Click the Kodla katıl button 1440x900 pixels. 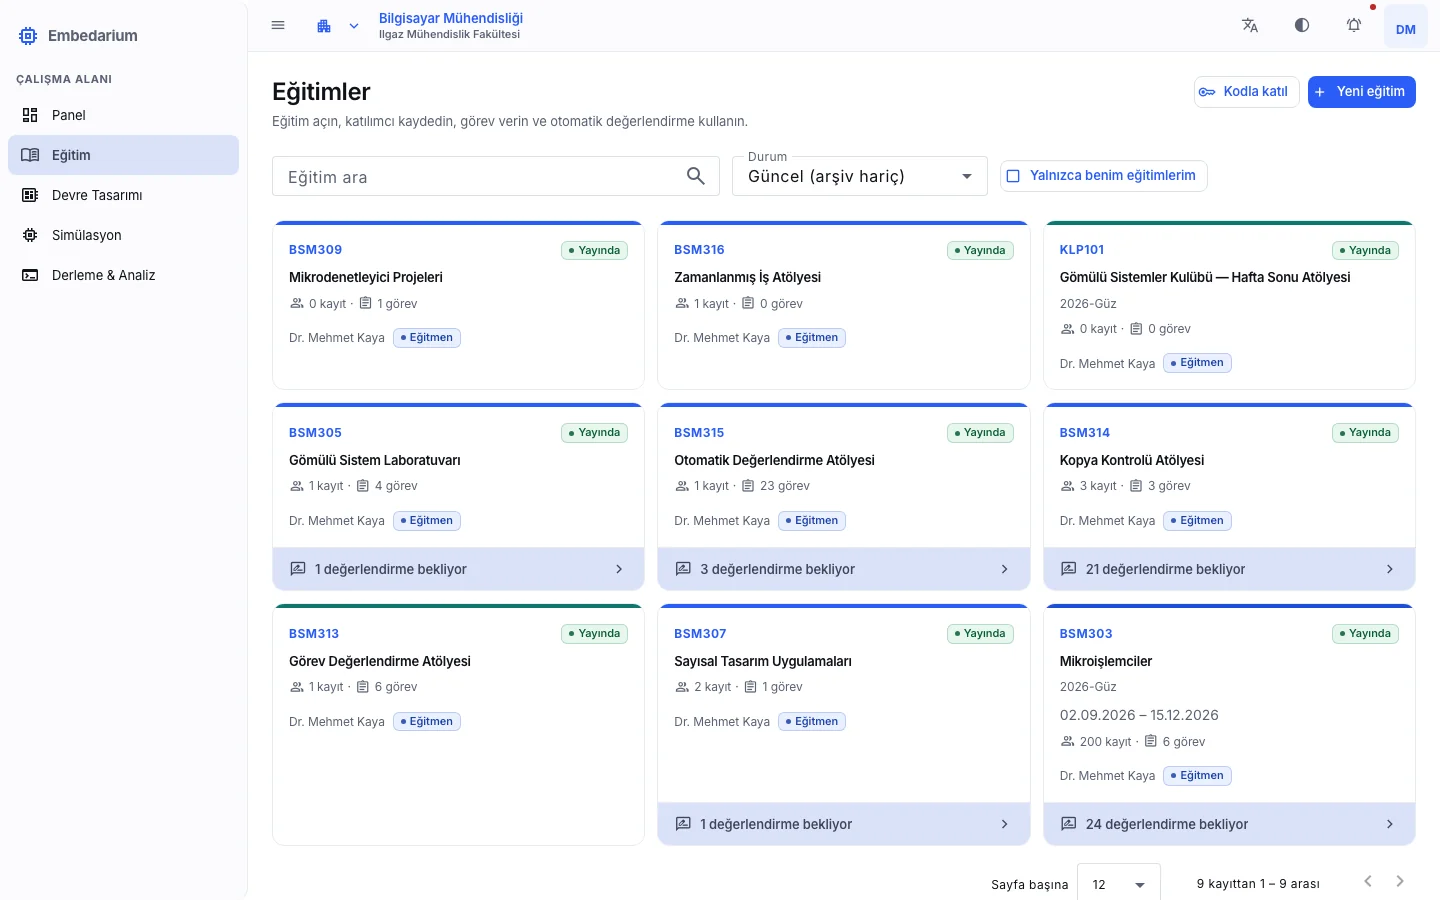point(1246,91)
